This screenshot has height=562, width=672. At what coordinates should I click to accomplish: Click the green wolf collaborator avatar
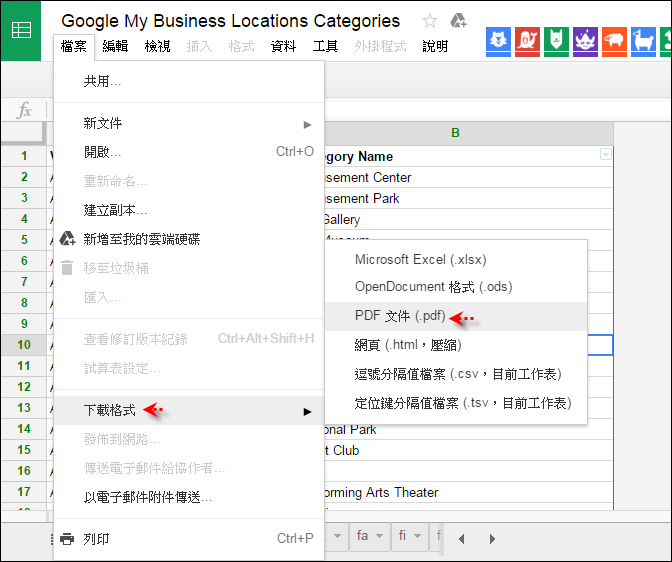pyautogui.click(x=556, y=42)
